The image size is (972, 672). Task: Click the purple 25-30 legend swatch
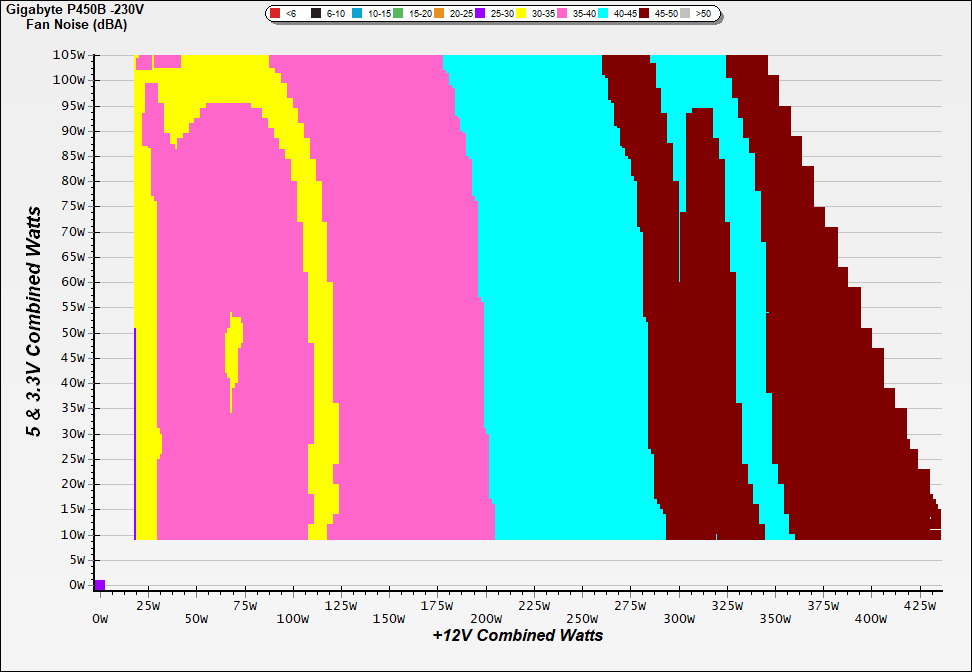click(481, 14)
